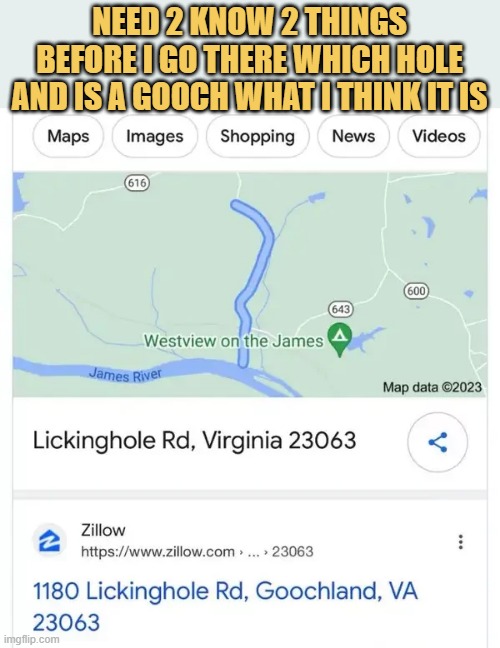Click the Zillow logo favicon

coord(50,541)
